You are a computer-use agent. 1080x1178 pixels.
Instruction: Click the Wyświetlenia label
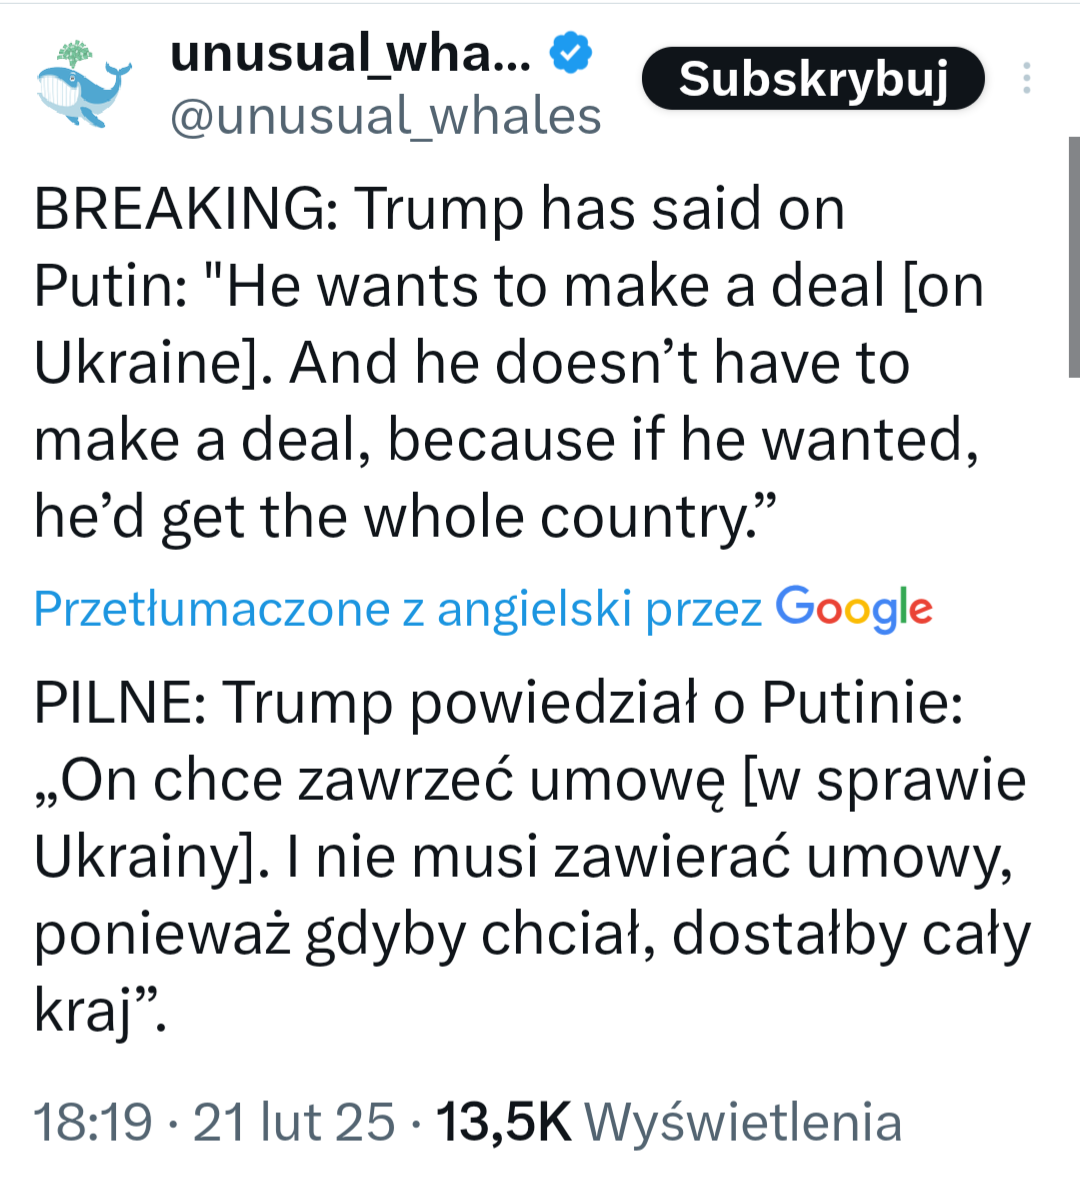742,1122
